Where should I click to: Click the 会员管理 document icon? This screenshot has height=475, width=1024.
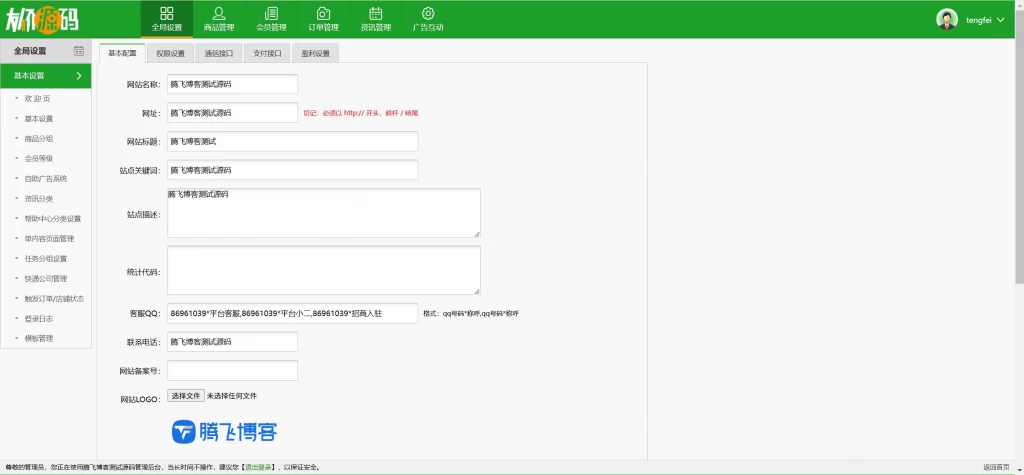coord(271,13)
